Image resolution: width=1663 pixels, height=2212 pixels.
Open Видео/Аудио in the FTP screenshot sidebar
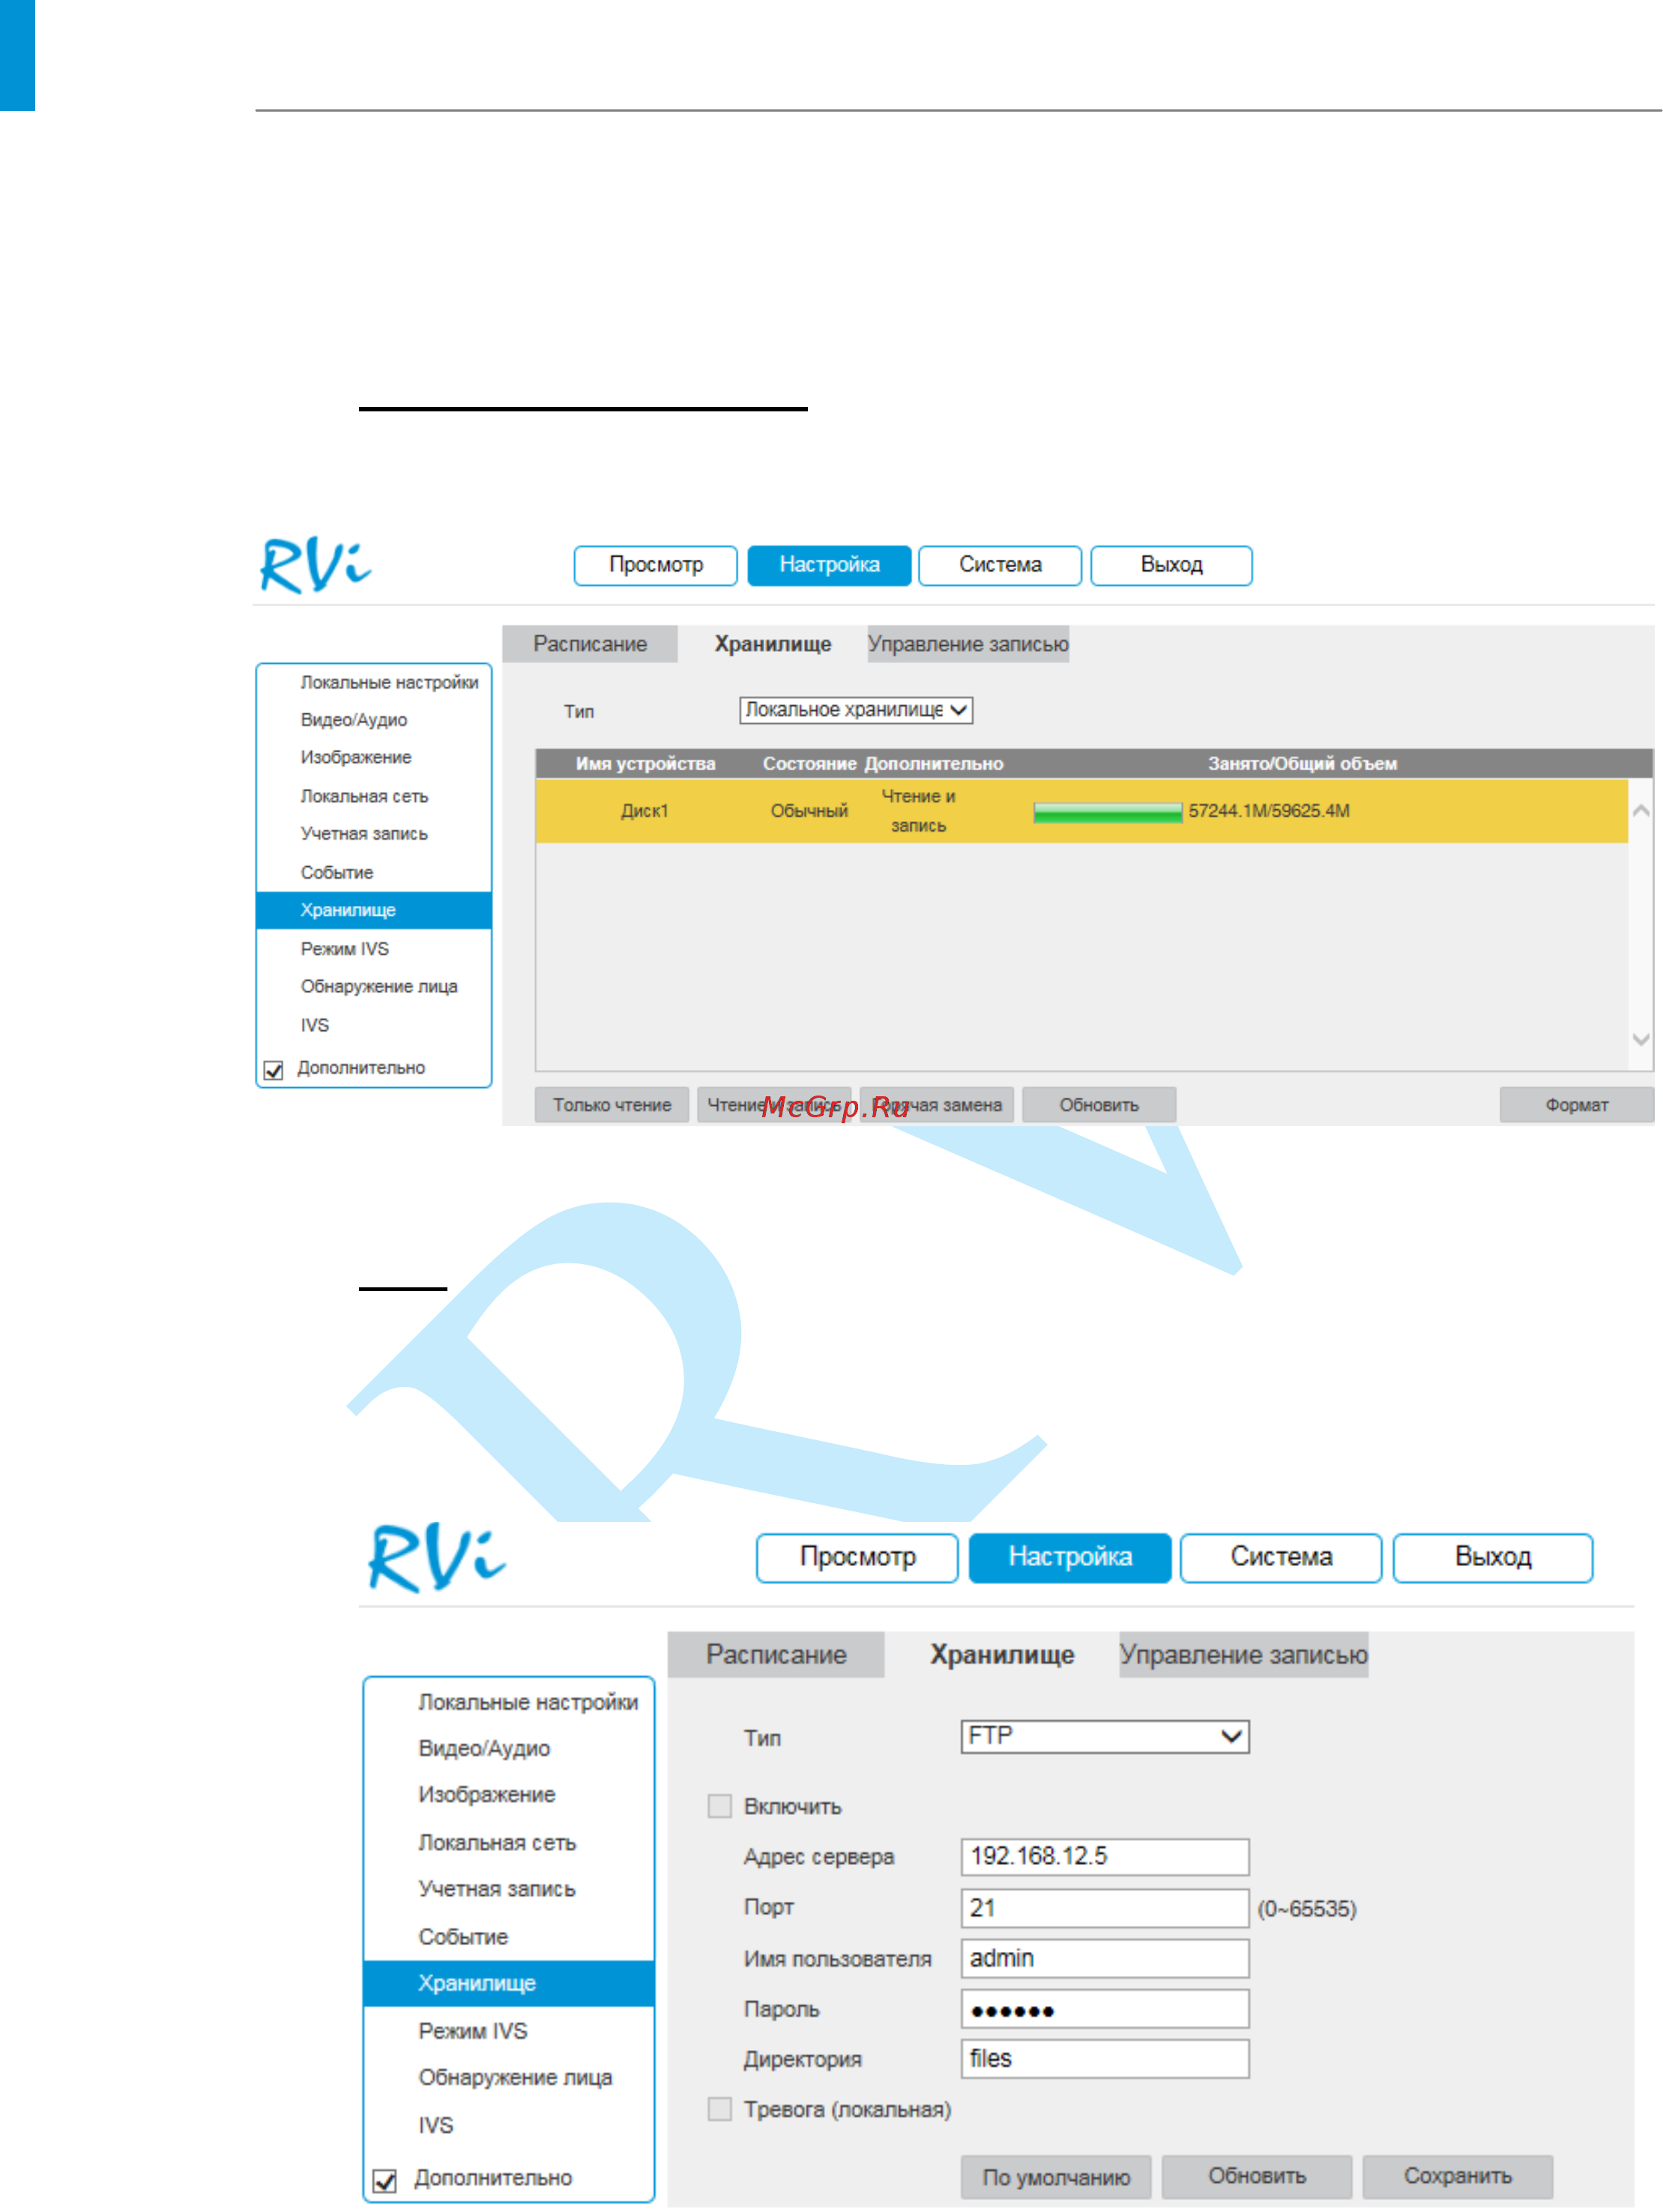484,1750
